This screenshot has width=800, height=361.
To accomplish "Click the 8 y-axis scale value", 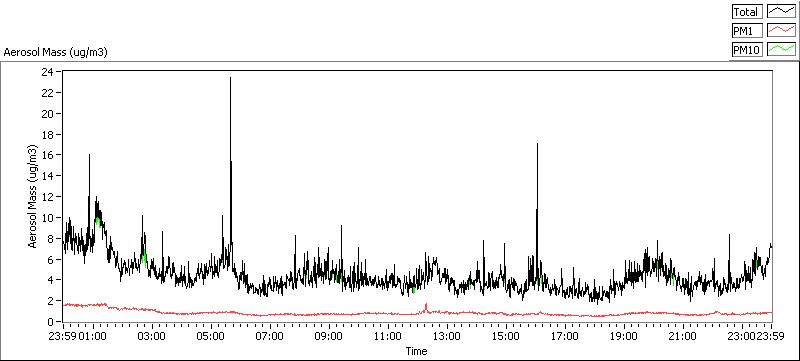I will point(51,239).
